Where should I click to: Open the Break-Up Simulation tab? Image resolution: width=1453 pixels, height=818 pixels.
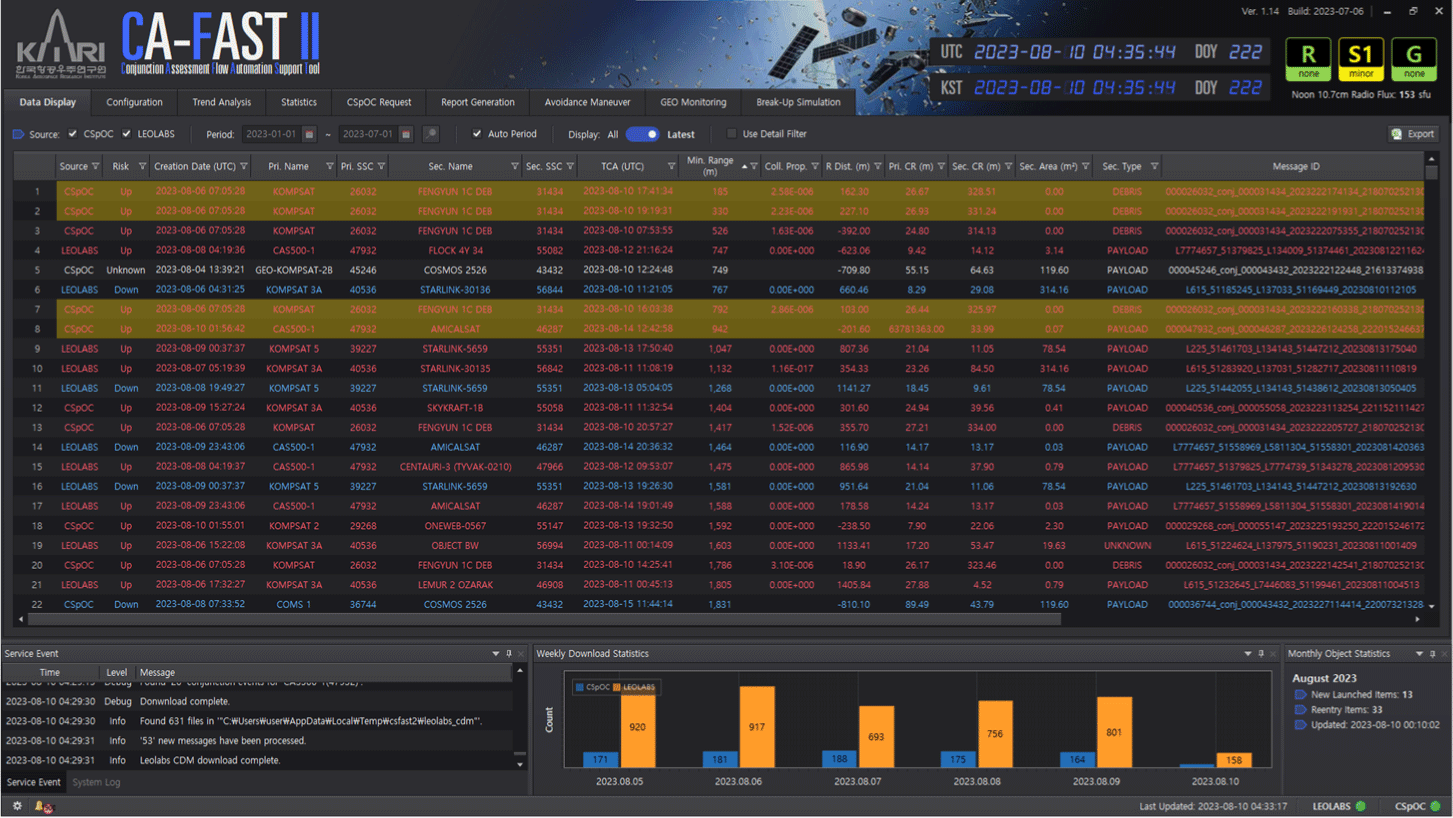(798, 102)
